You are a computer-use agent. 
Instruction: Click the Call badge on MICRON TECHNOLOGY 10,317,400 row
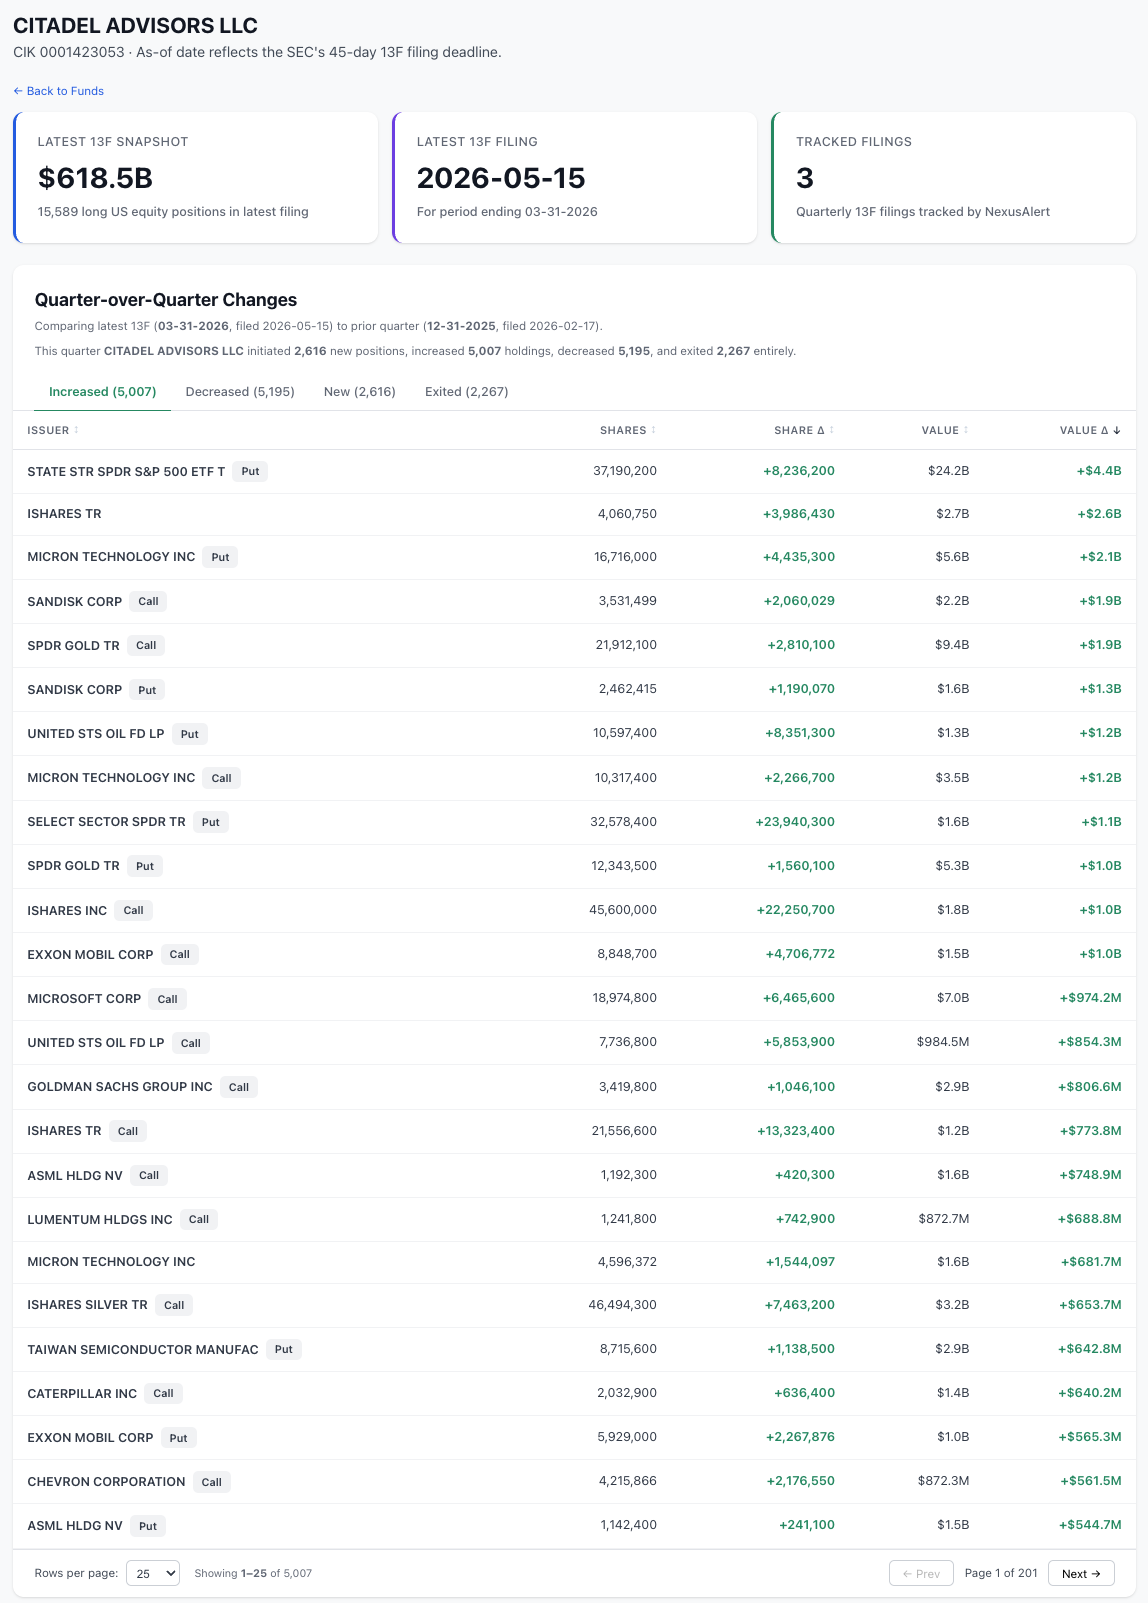(x=221, y=777)
